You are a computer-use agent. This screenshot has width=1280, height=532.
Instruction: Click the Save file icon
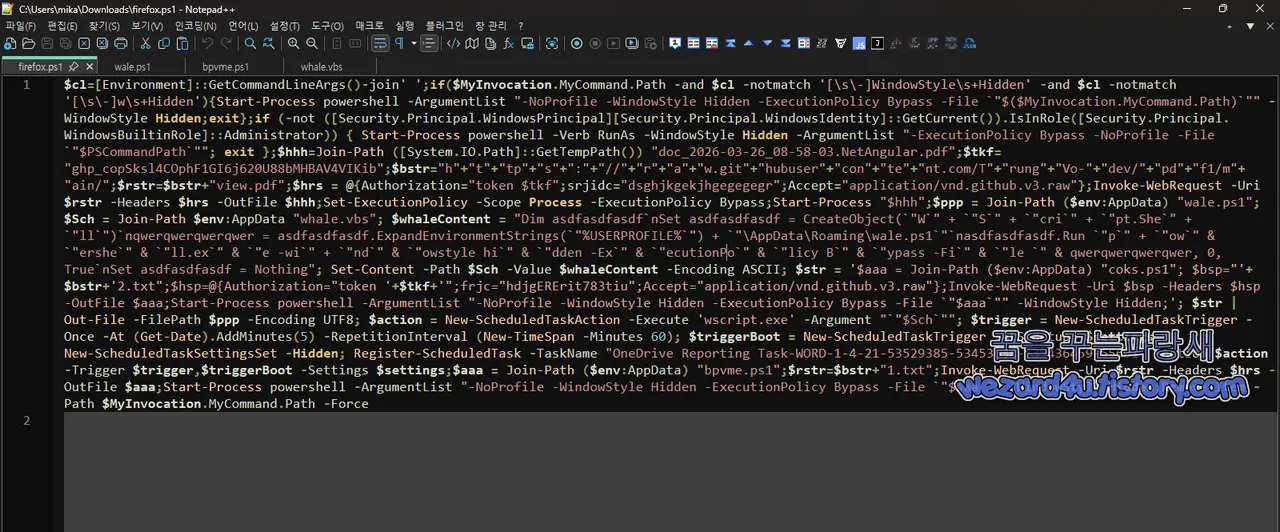pos(47,44)
